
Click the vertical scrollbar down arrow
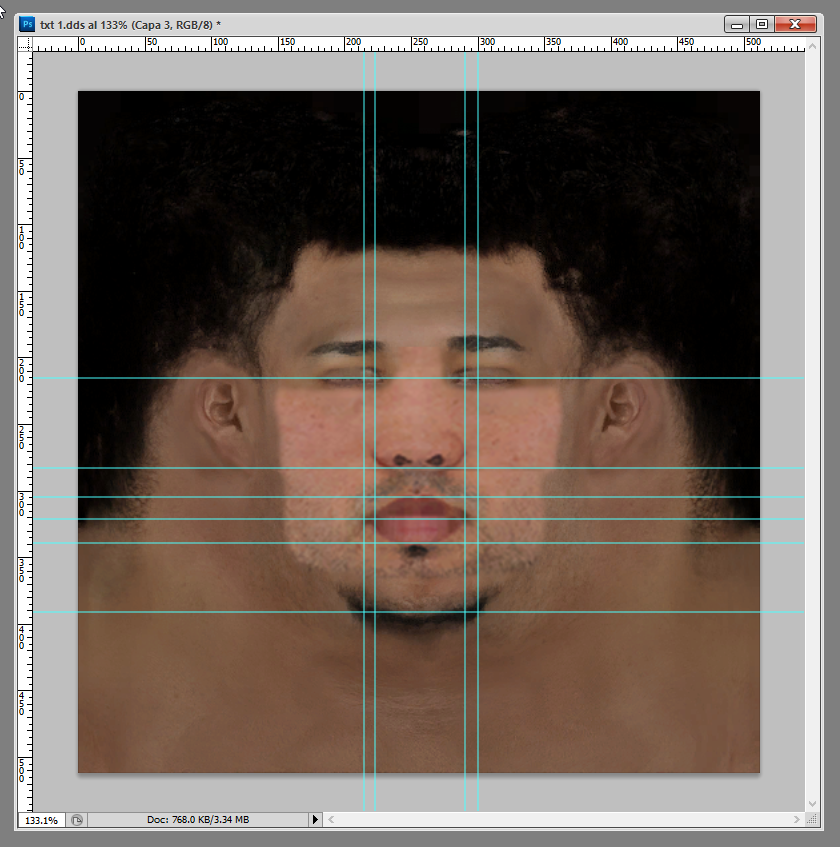pos(812,804)
